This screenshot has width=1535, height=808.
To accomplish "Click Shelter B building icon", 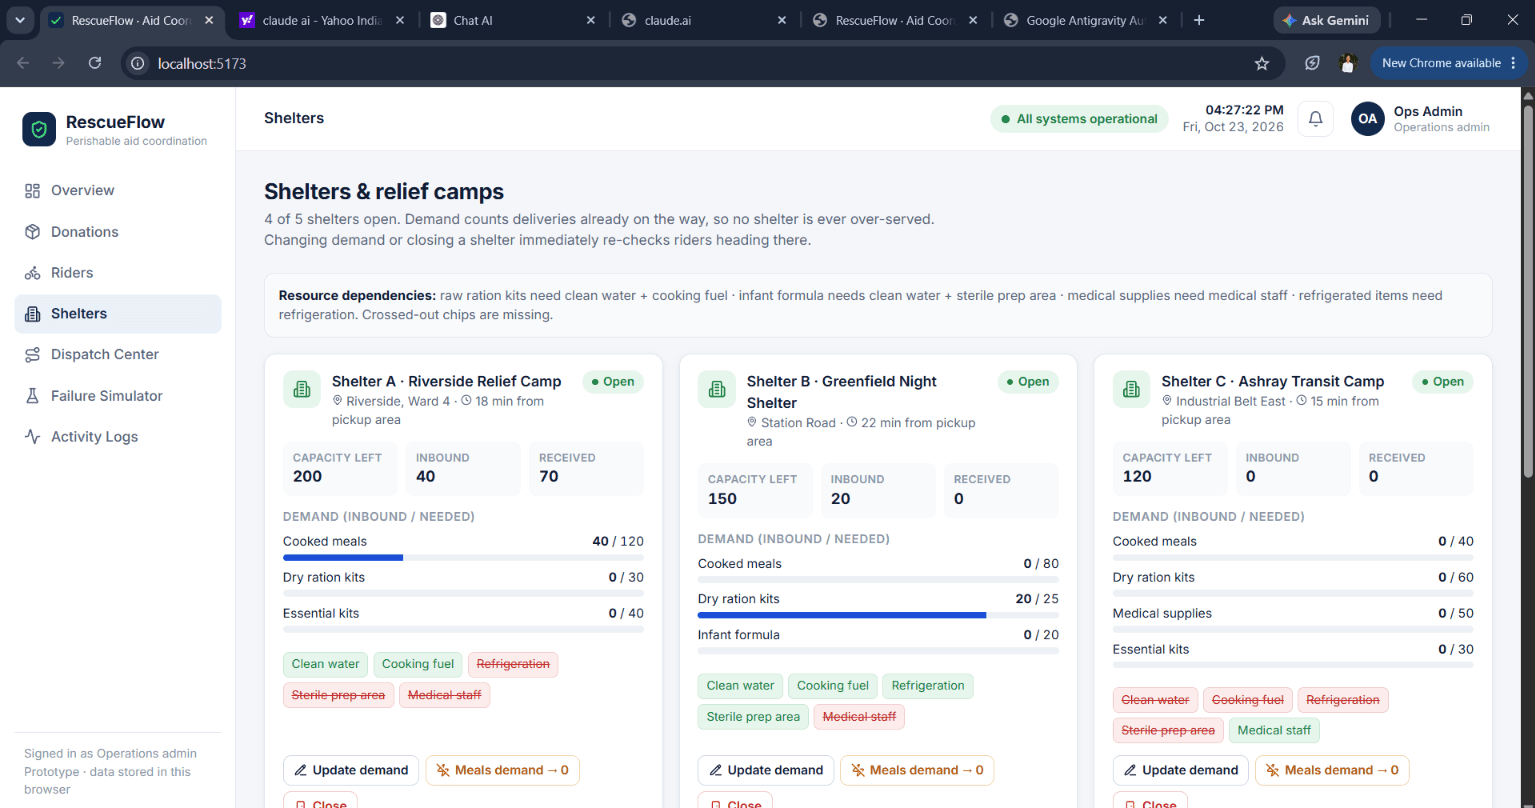I will [717, 389].
